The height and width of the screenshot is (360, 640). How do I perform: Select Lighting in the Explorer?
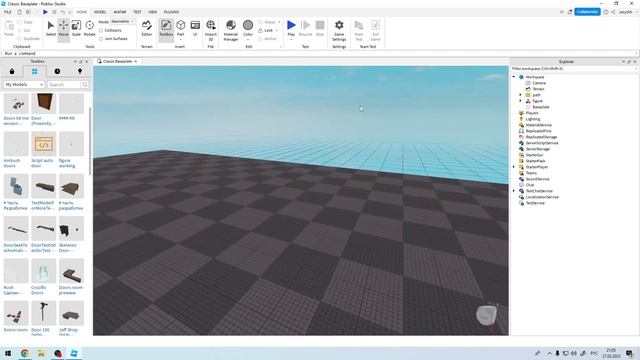click(x=533, y=119)
